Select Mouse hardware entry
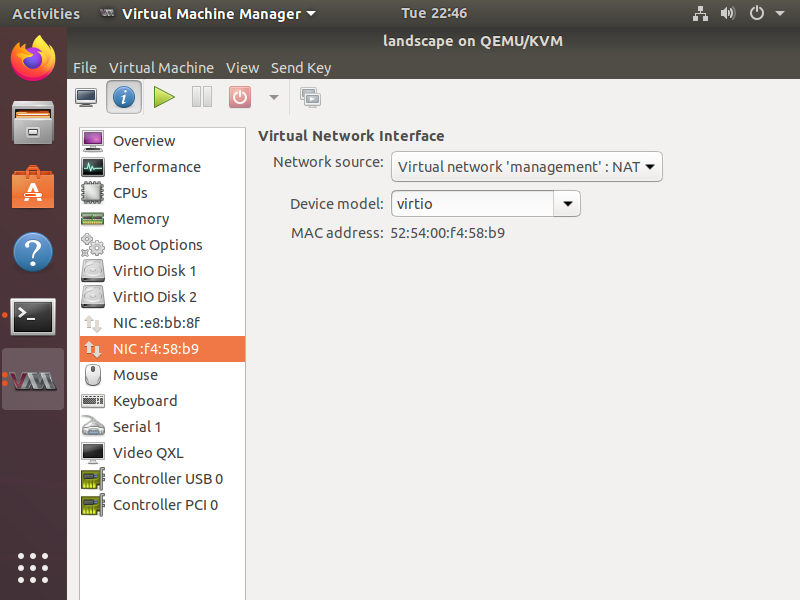The width and height of the screenshot is (800, 600). pyautogui.click(x=162, y=375)
